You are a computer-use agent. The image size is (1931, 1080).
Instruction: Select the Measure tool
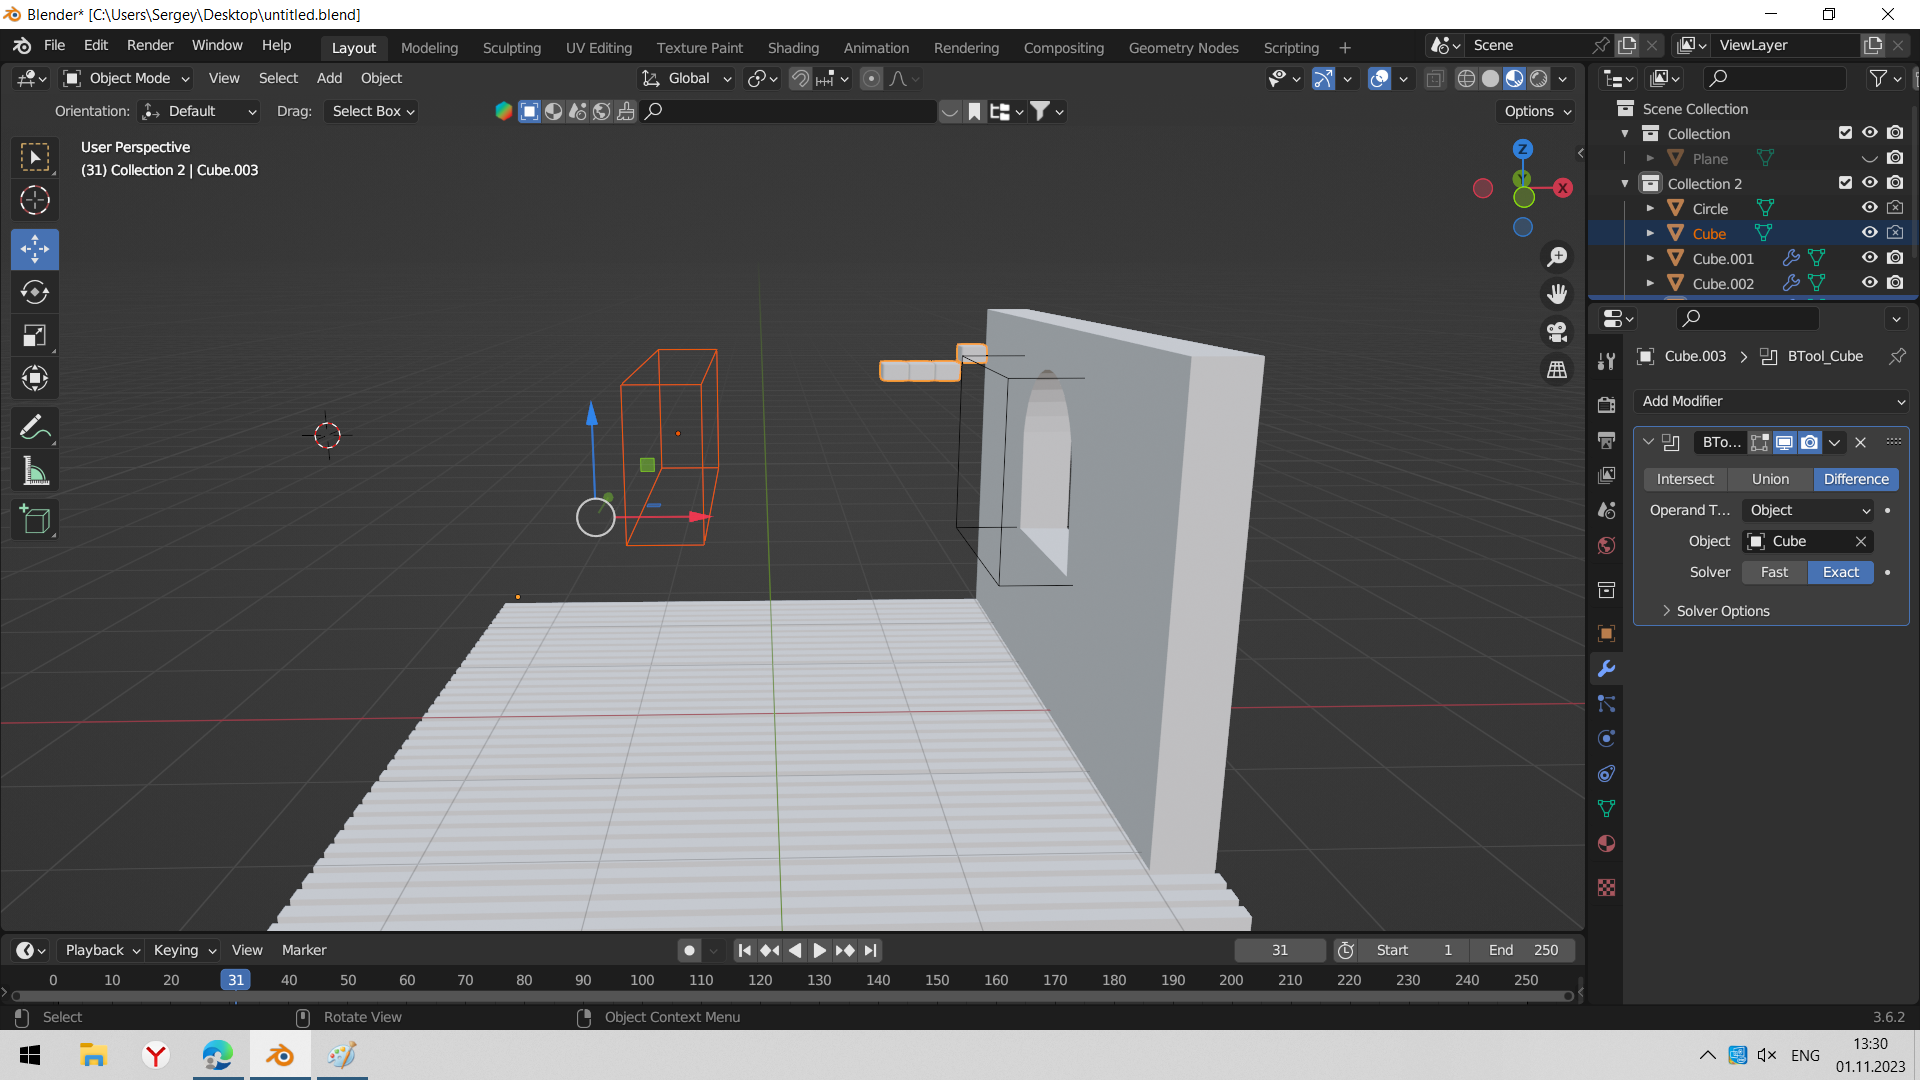[35, 471]
